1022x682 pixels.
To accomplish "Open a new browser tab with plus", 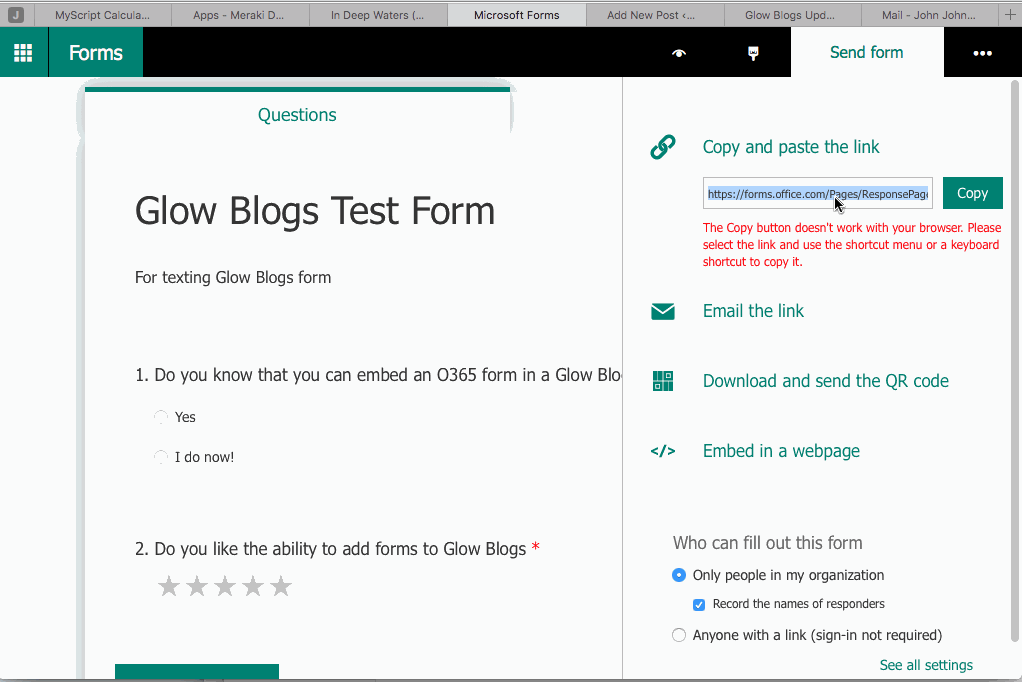I will [1010, 14].
